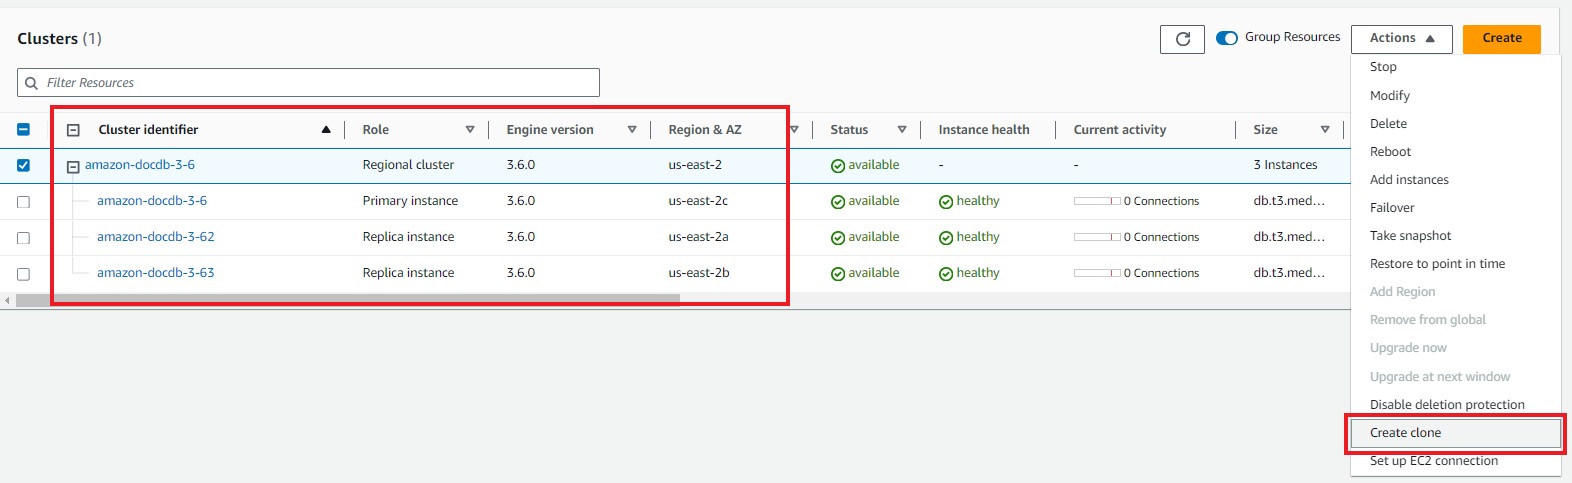1572x483 pixels.
Task: Click the us-east-2c availability zone cell
Action: [698, 201]
